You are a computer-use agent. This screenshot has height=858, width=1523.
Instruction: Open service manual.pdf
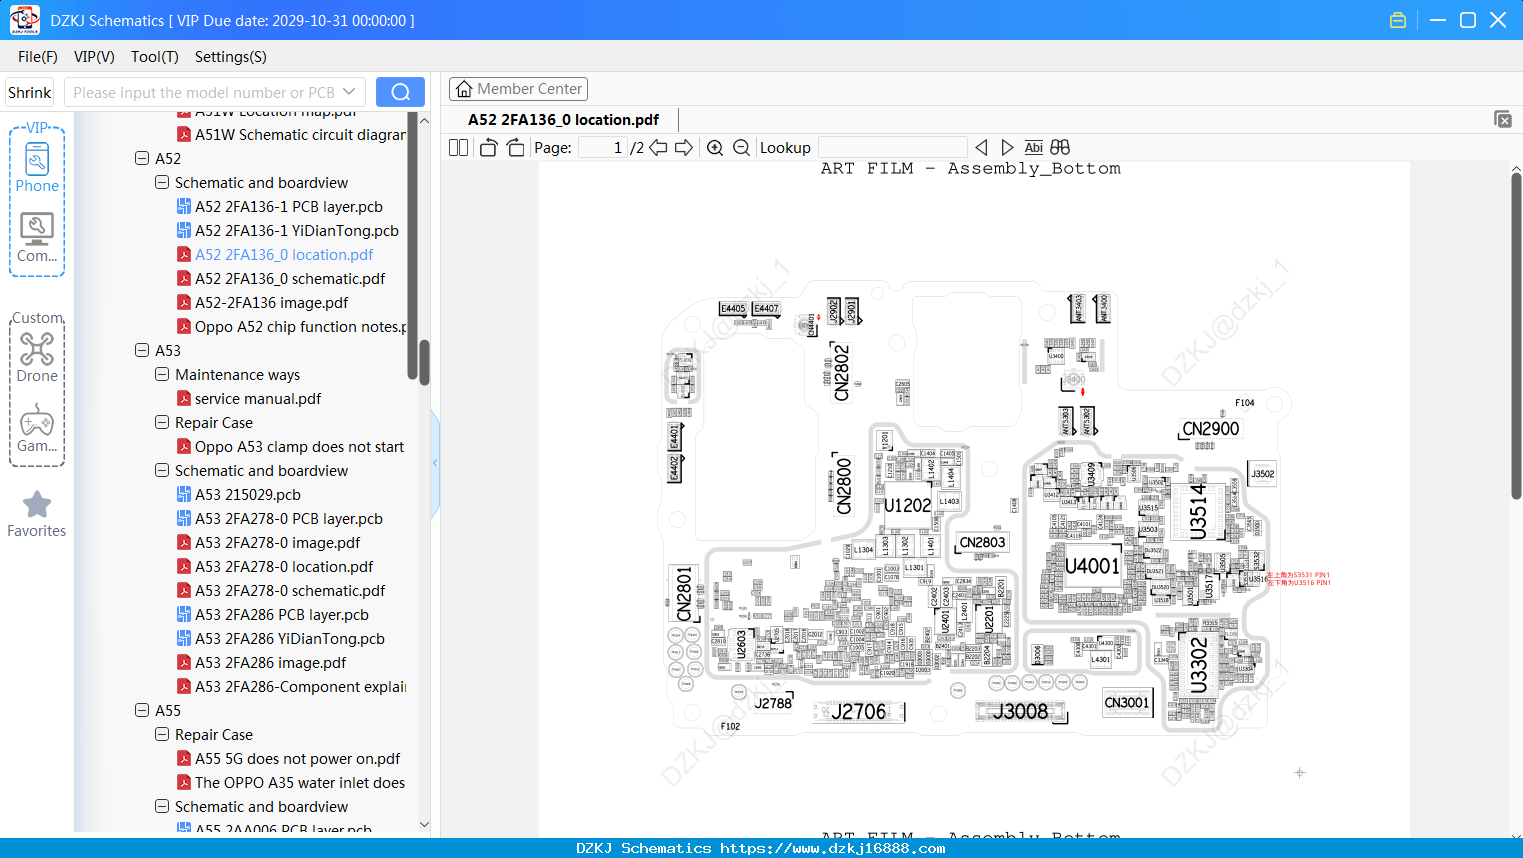click(258, 399)
